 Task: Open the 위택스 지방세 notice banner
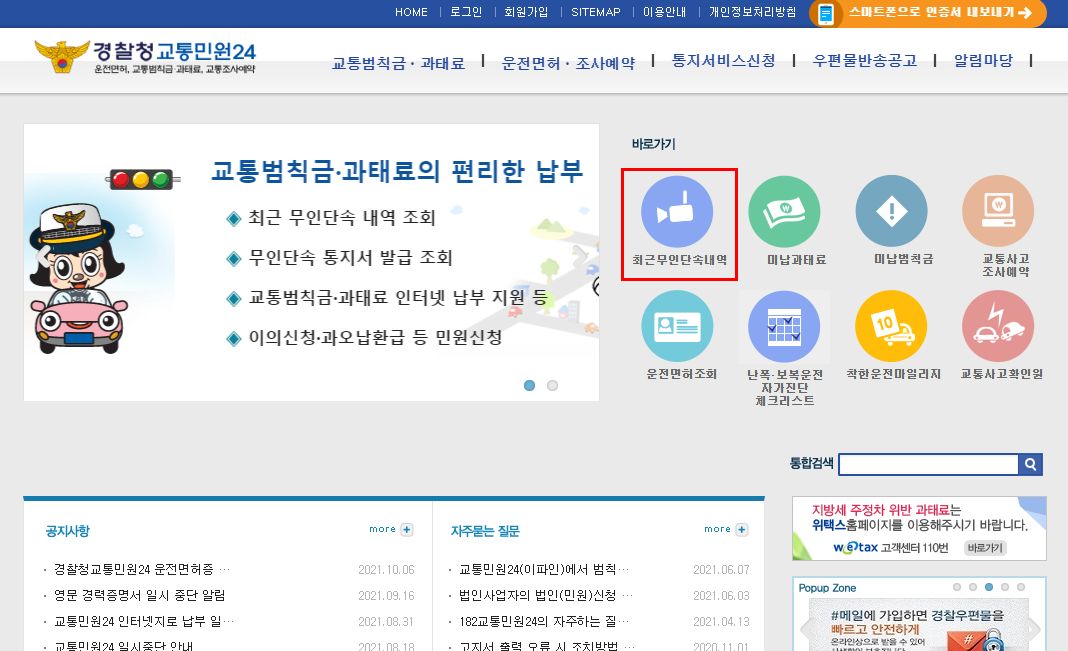pos(919,528)
